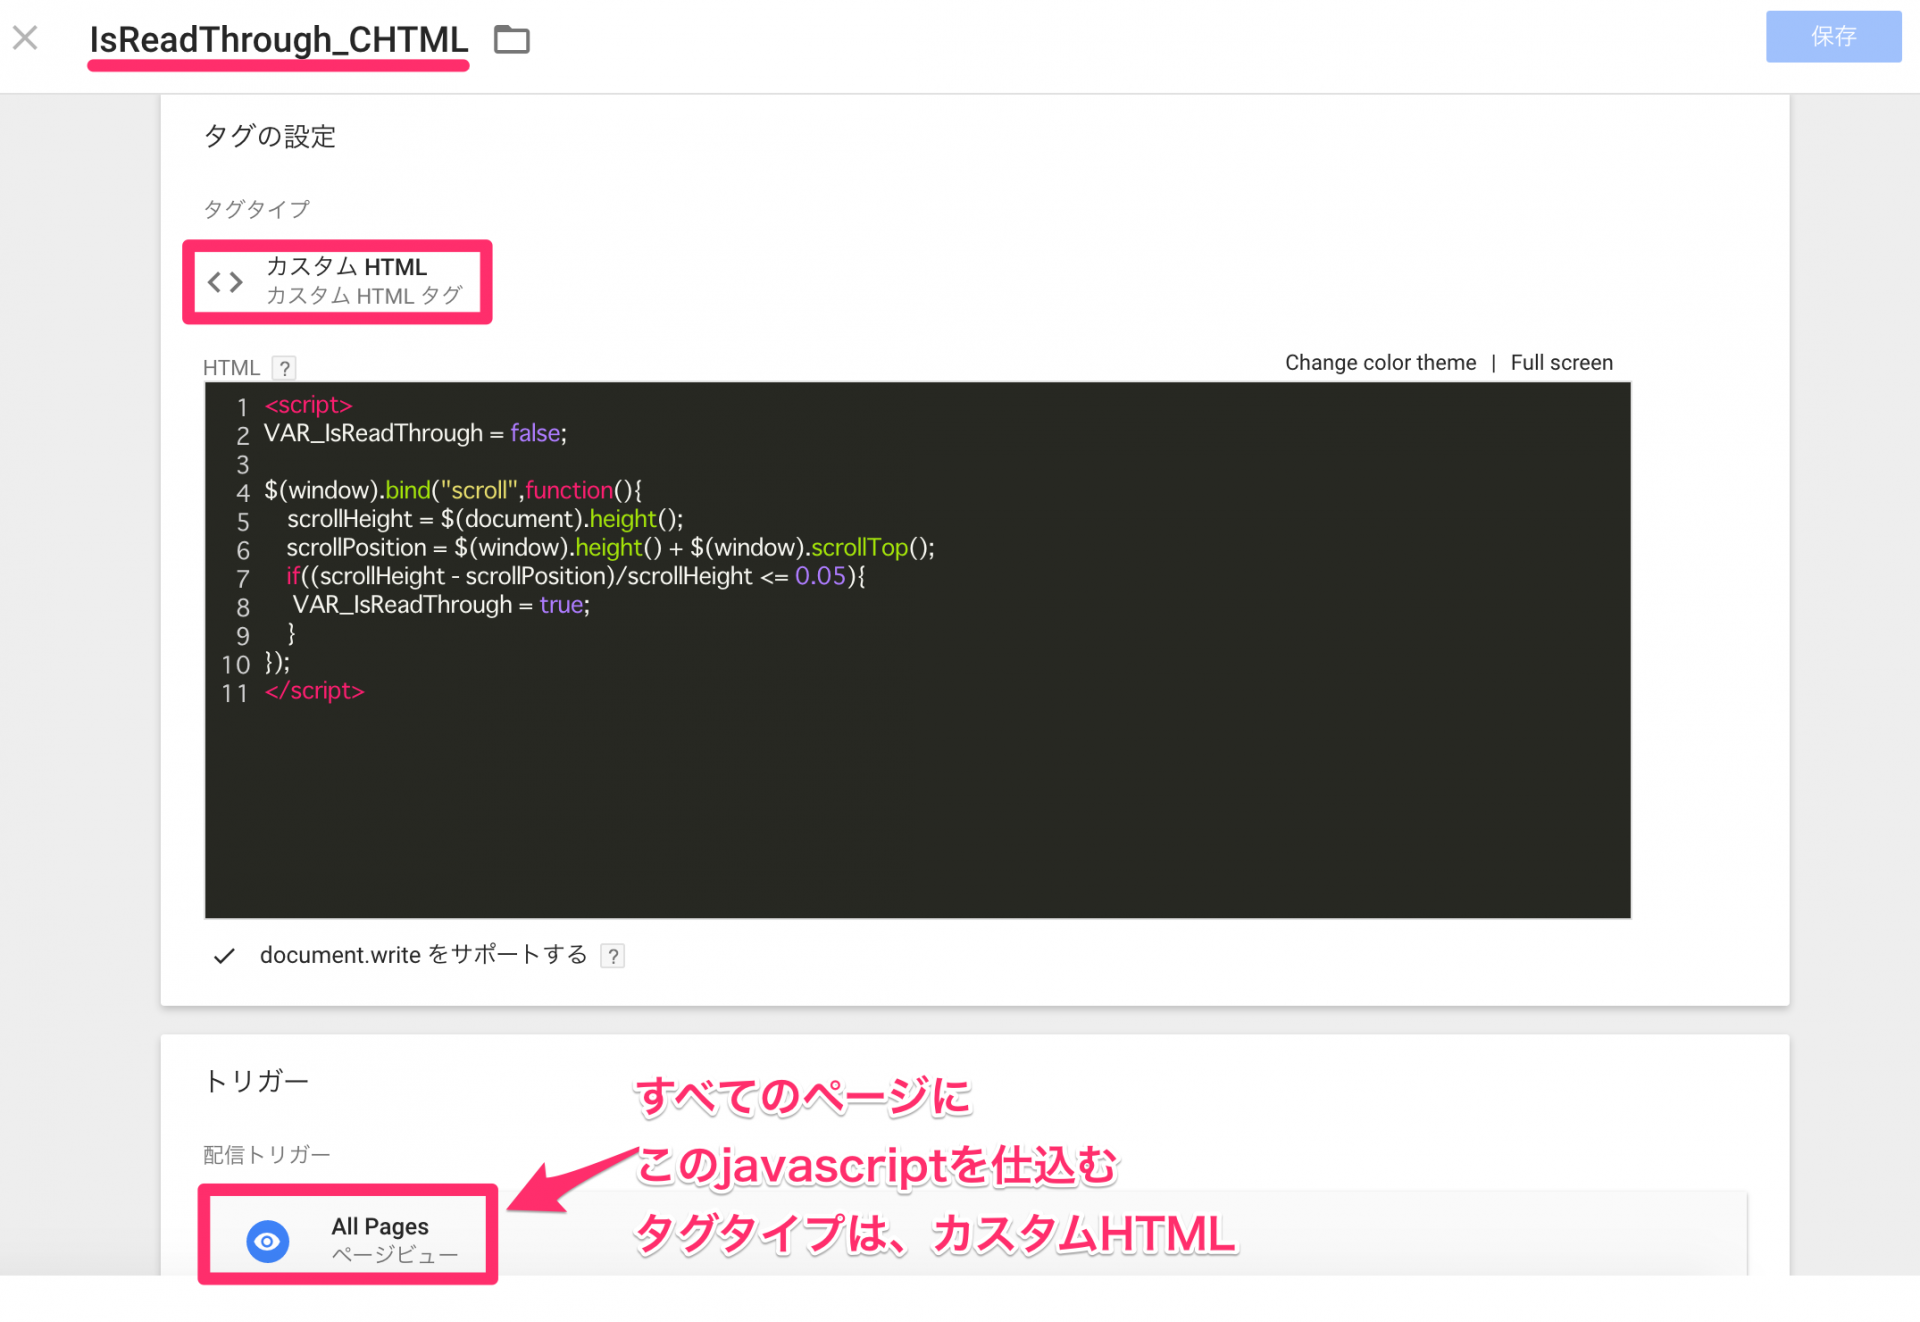Edit the tag name IsReadThrough_CHTML

(x=279, y=39)
